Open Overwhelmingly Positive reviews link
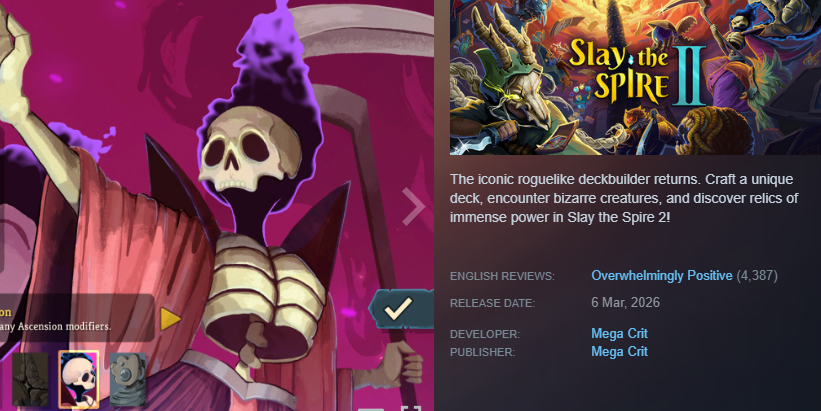 [662, 275]
